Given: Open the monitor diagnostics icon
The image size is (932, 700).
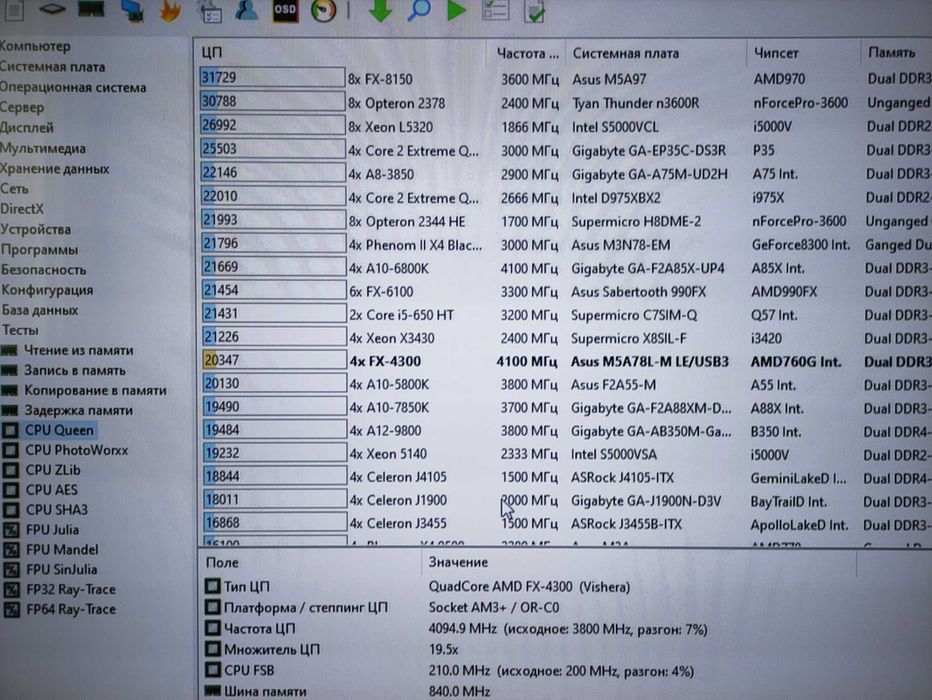Looking at the screenshot, I should pyautogui.click(x=132, y=10).
